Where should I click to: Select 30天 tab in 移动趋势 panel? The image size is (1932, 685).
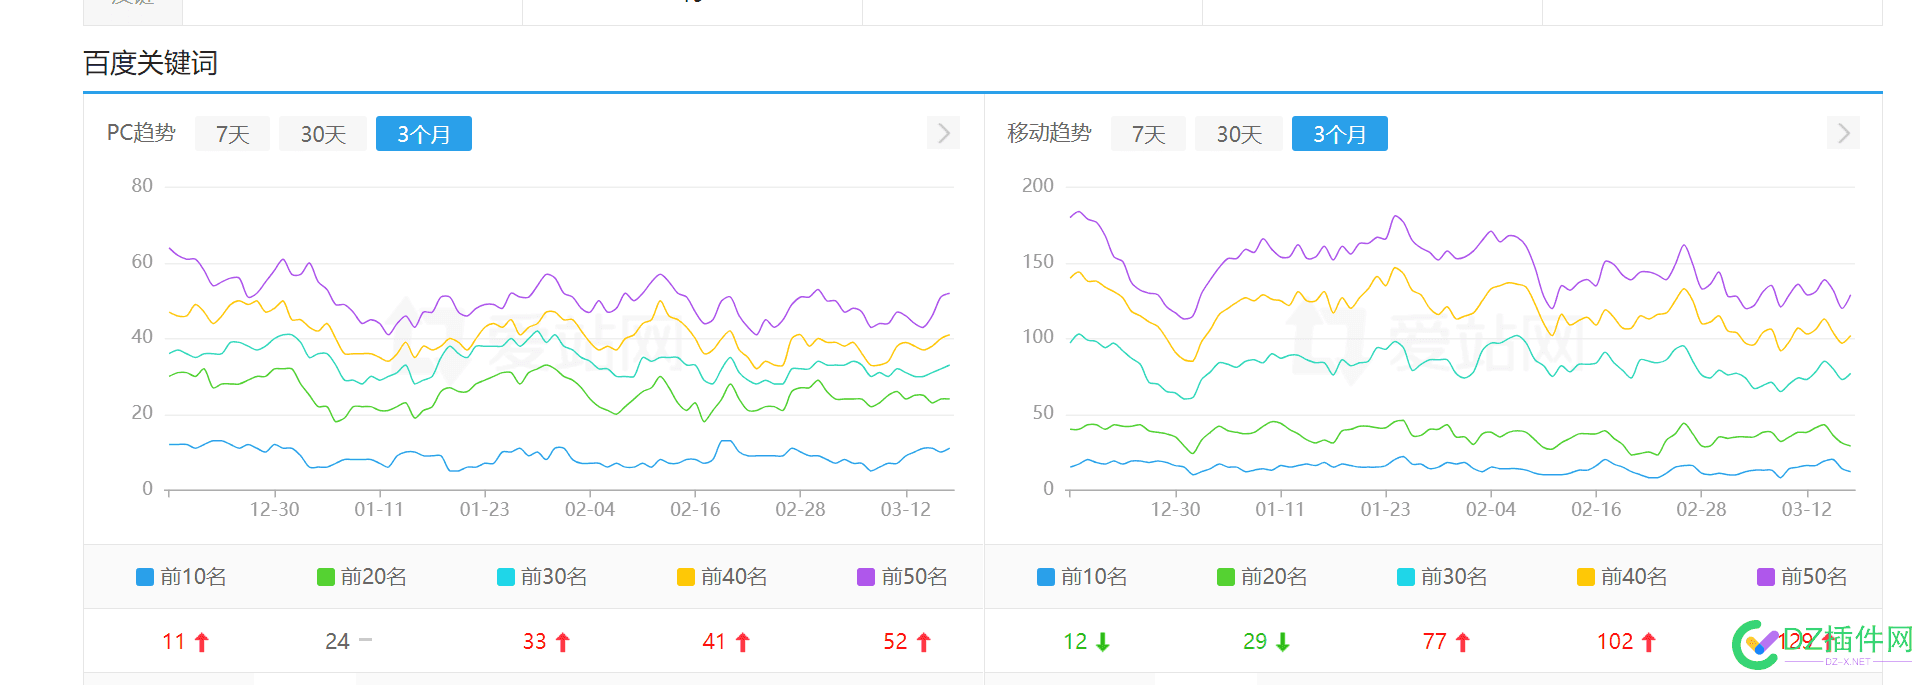click(1239, 134)
